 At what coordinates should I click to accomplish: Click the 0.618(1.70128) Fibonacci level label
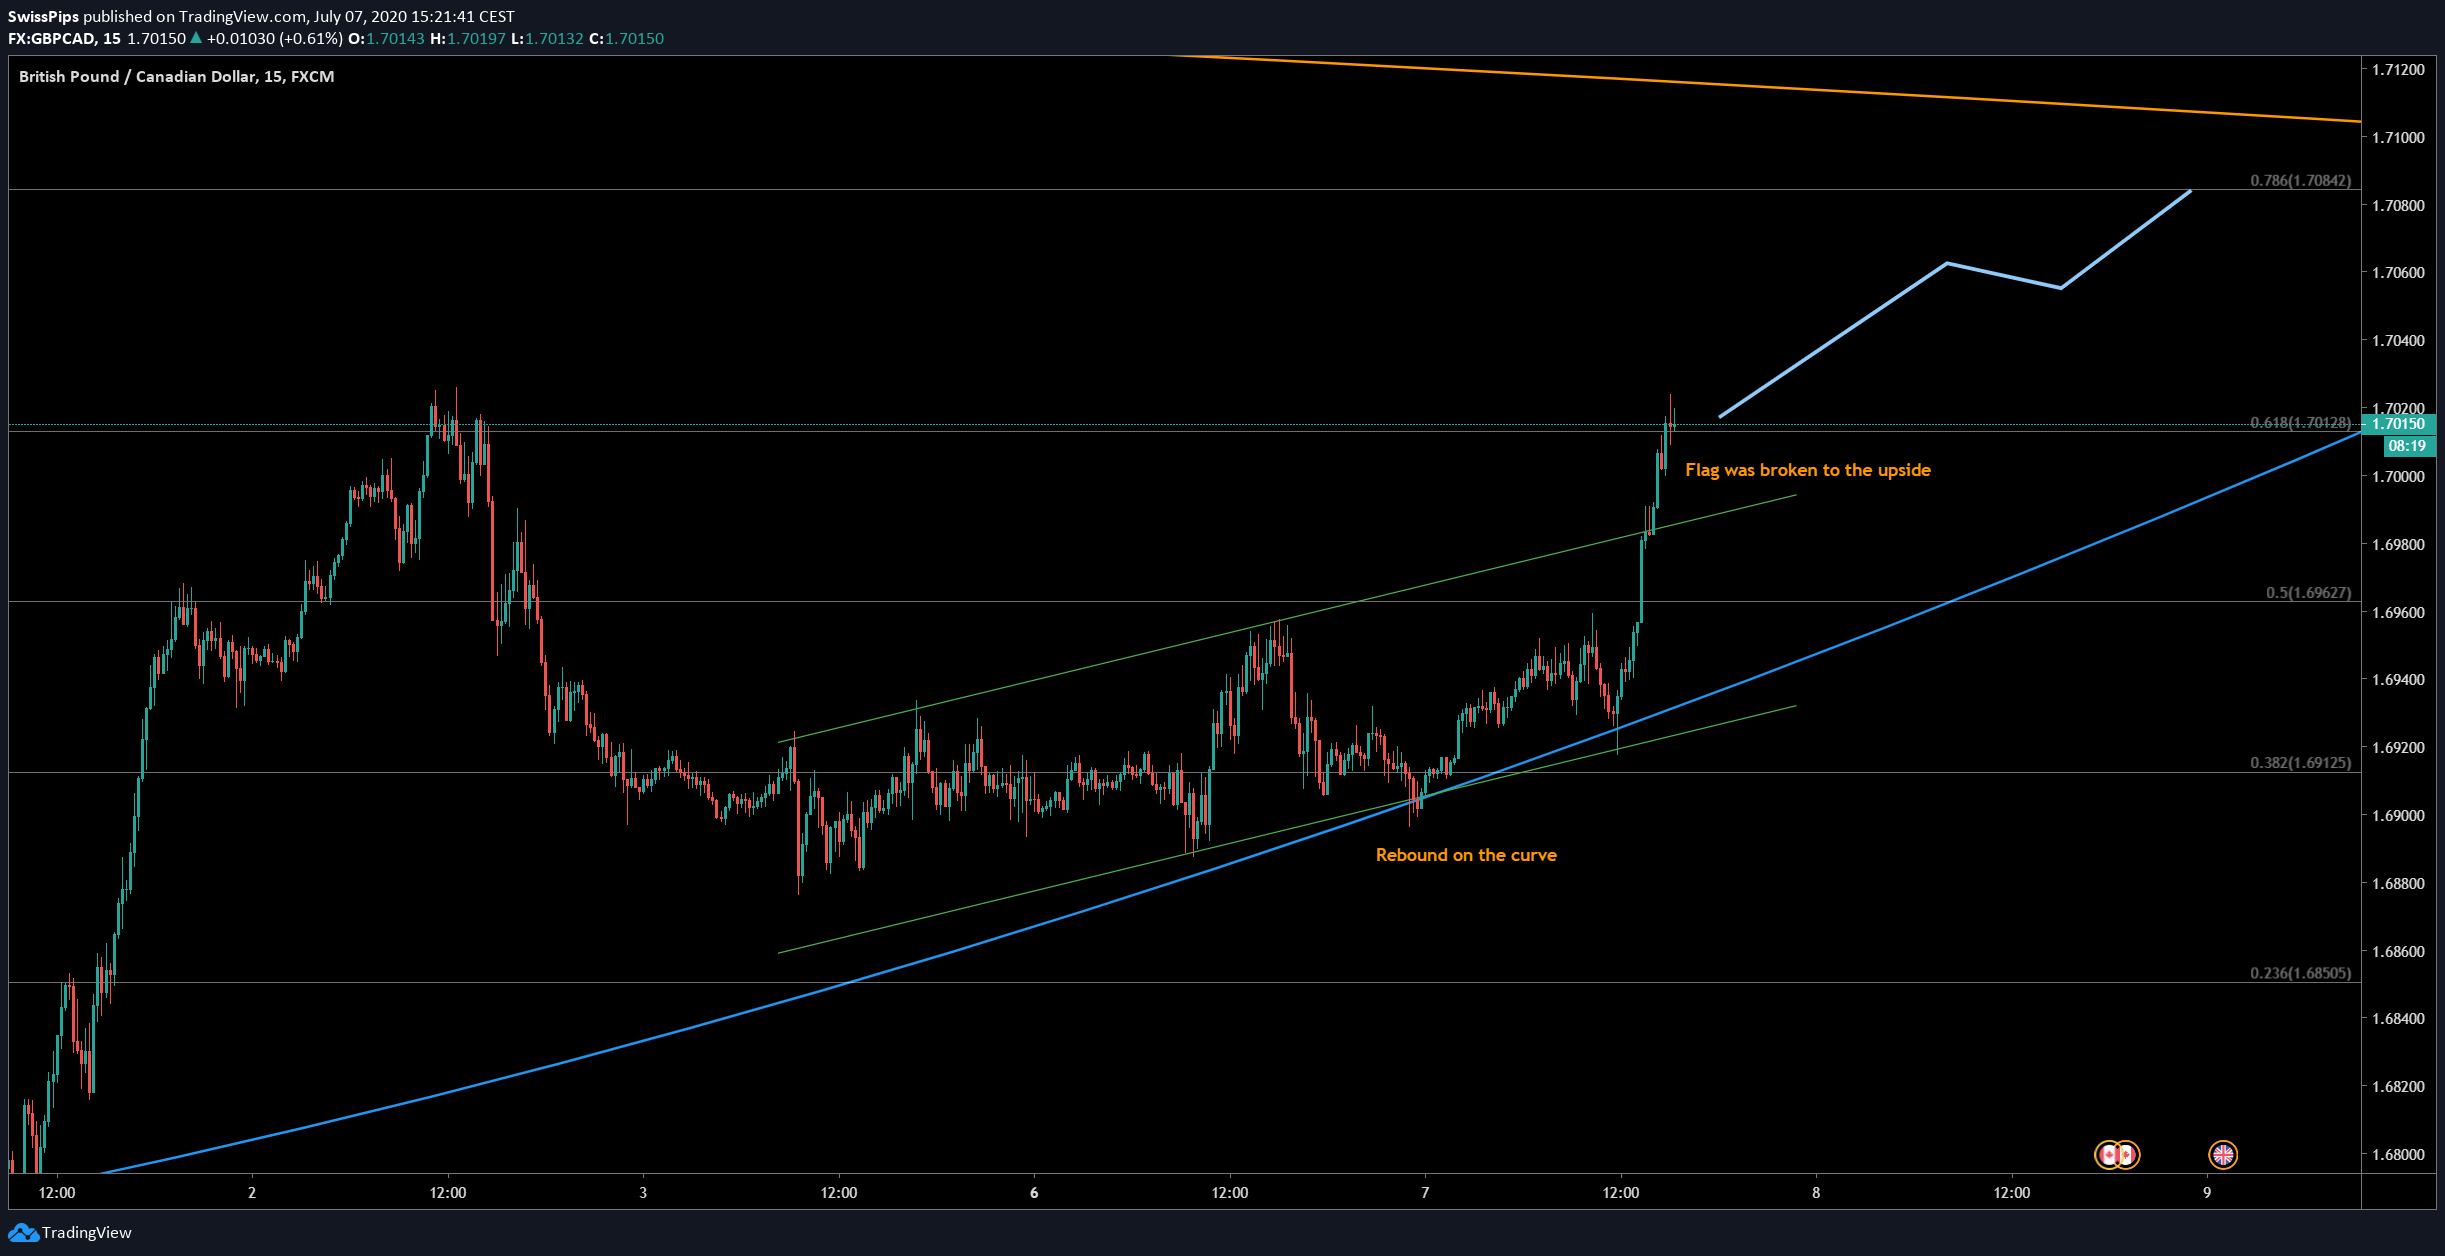[x=2300, y=422]
